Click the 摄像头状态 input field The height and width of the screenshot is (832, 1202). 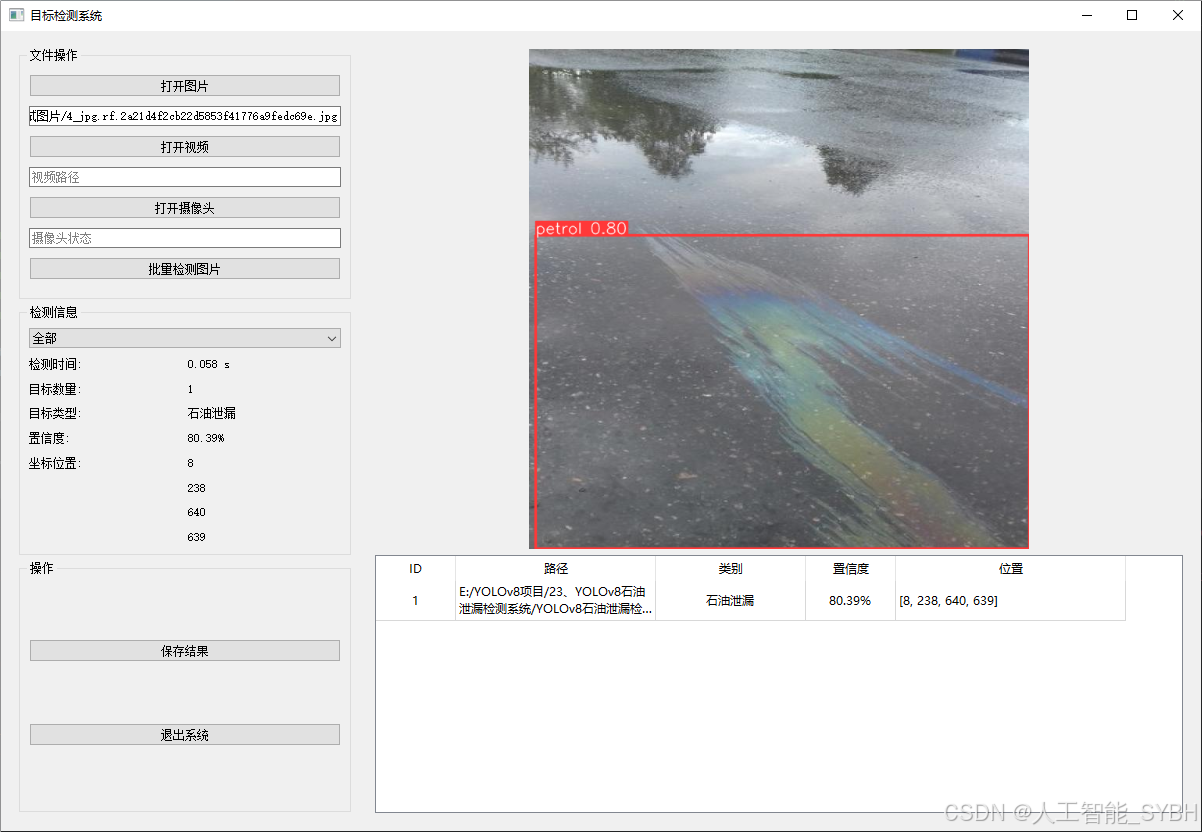coord(185,238)
